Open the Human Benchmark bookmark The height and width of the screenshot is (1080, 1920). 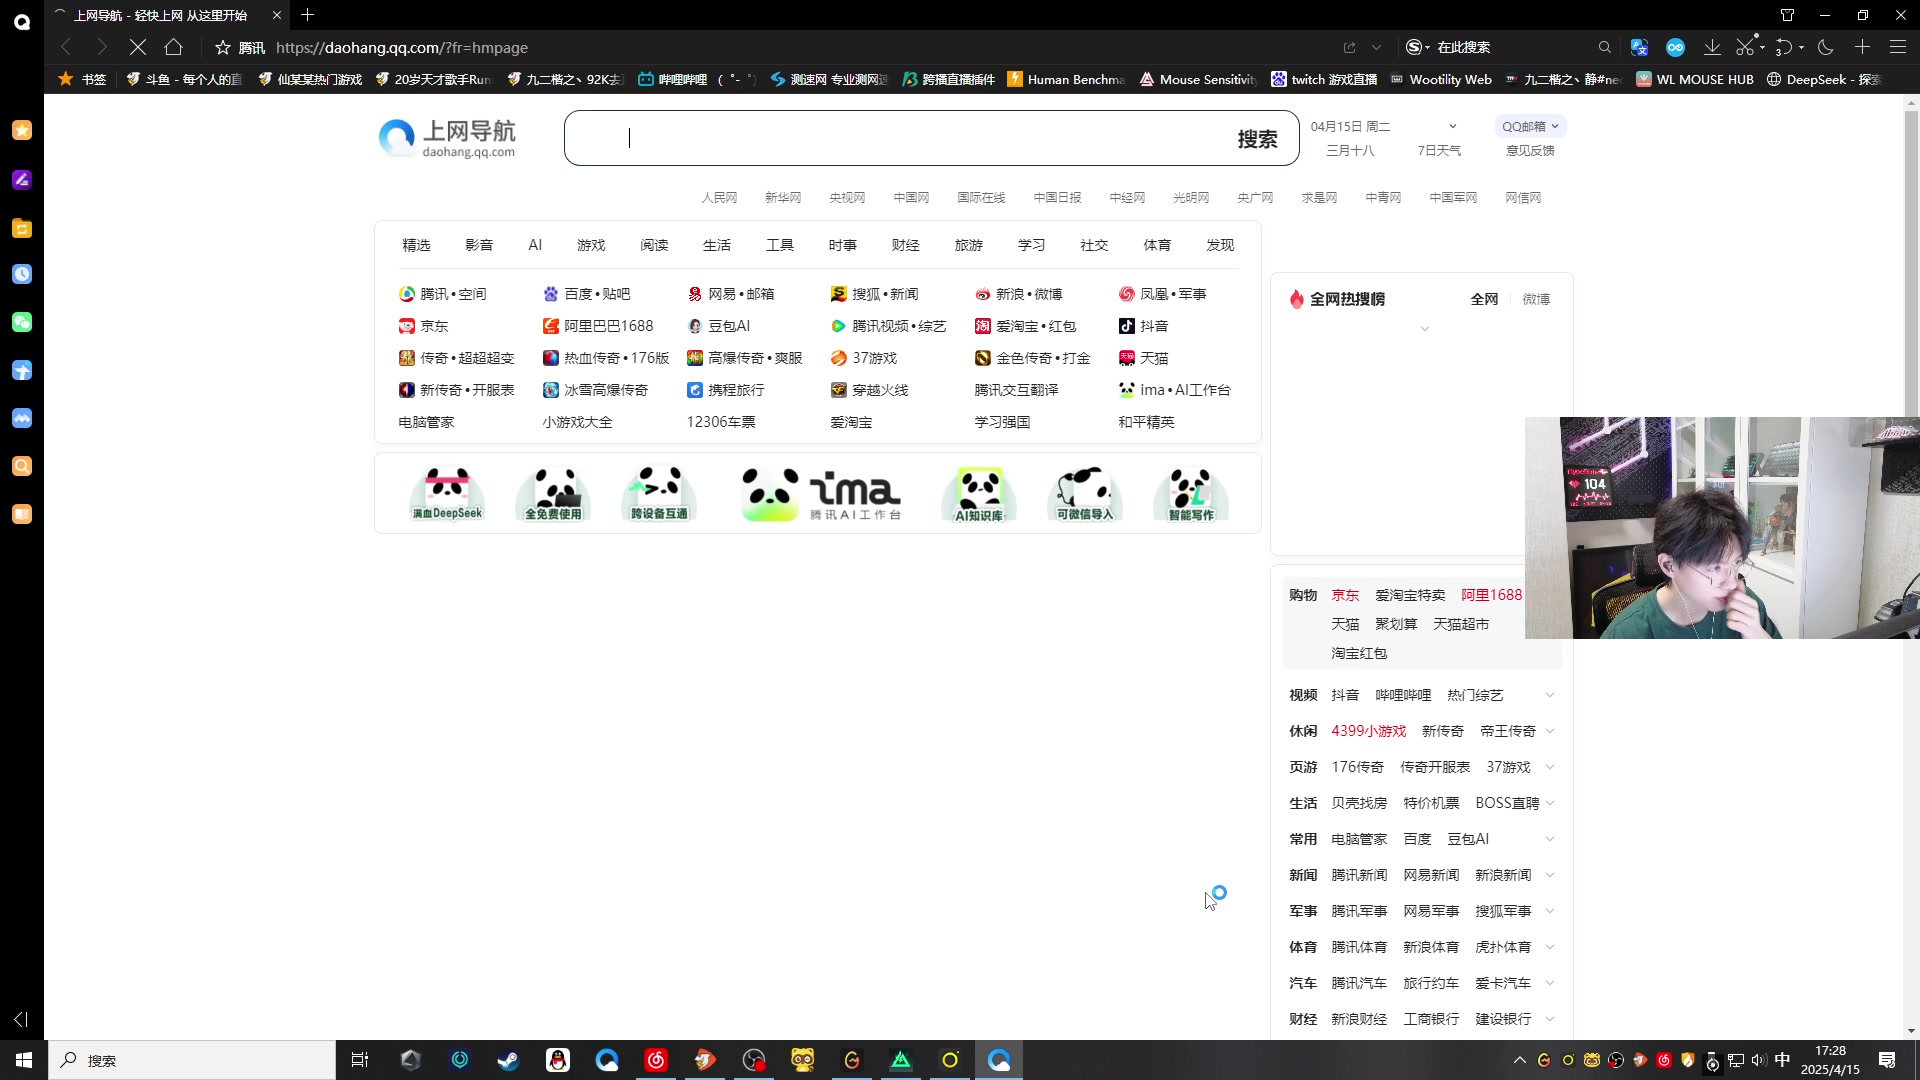pos(1066,79)
